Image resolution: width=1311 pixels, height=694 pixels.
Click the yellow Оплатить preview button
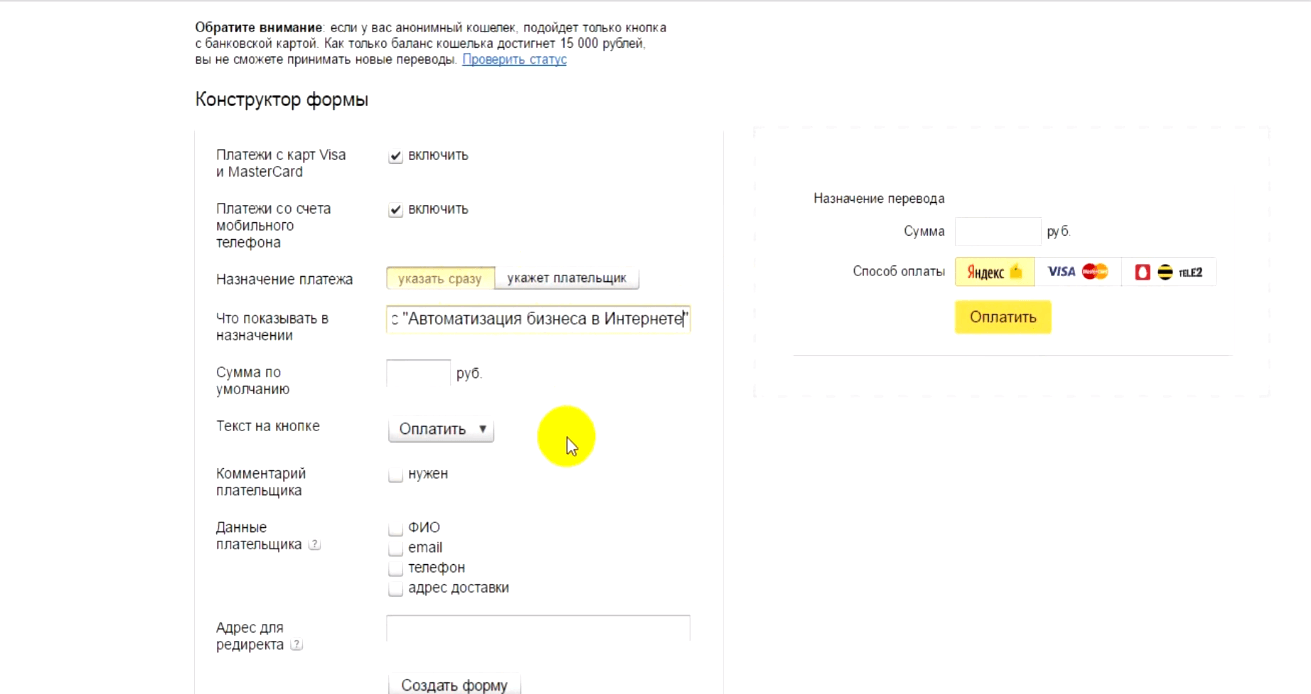(1002, 317)
